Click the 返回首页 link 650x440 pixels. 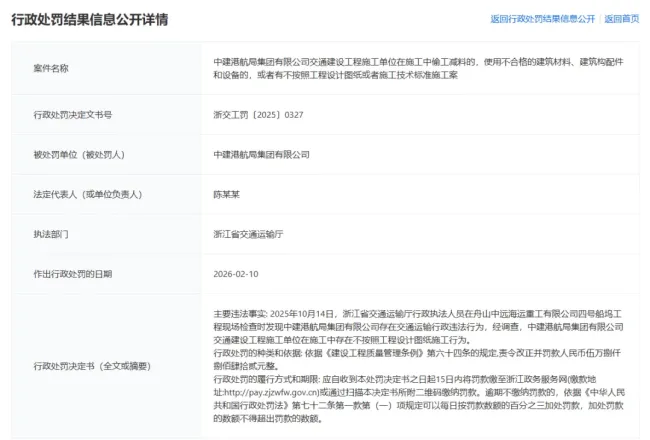(621, 19)
